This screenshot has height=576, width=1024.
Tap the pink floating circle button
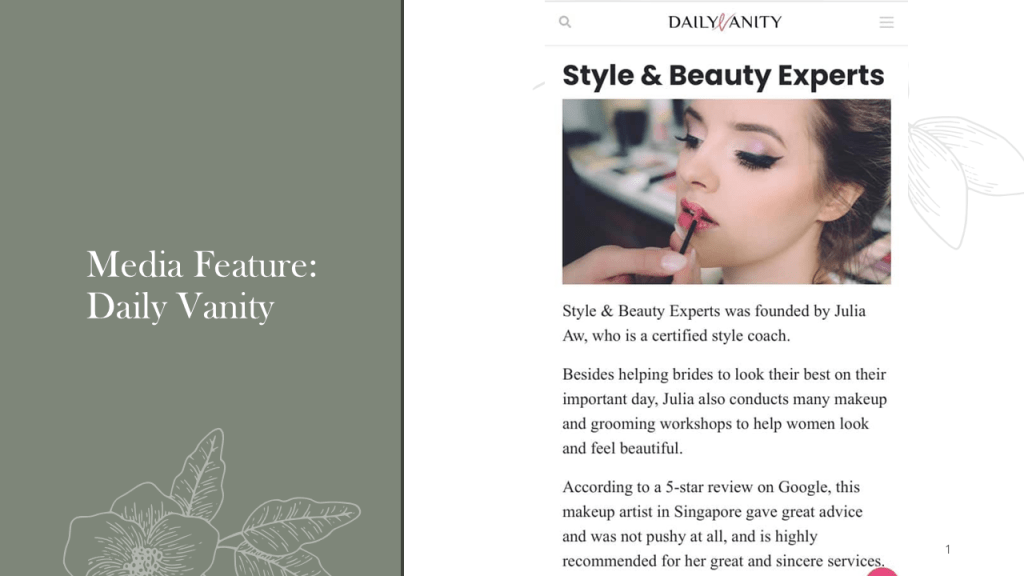click(882, 572)
